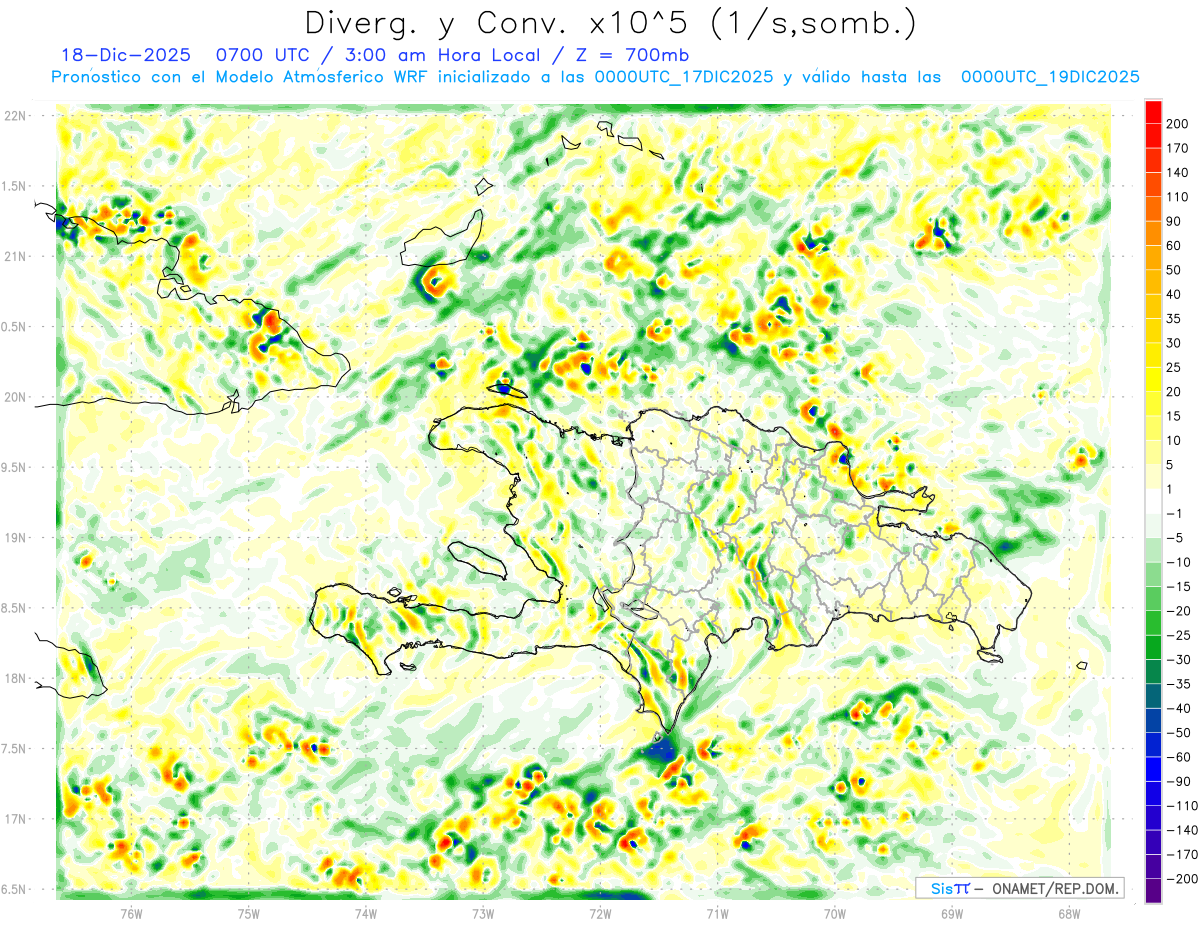Click the color scale value '-170'
The image size is (1200, 927).
coord(1181,854)
